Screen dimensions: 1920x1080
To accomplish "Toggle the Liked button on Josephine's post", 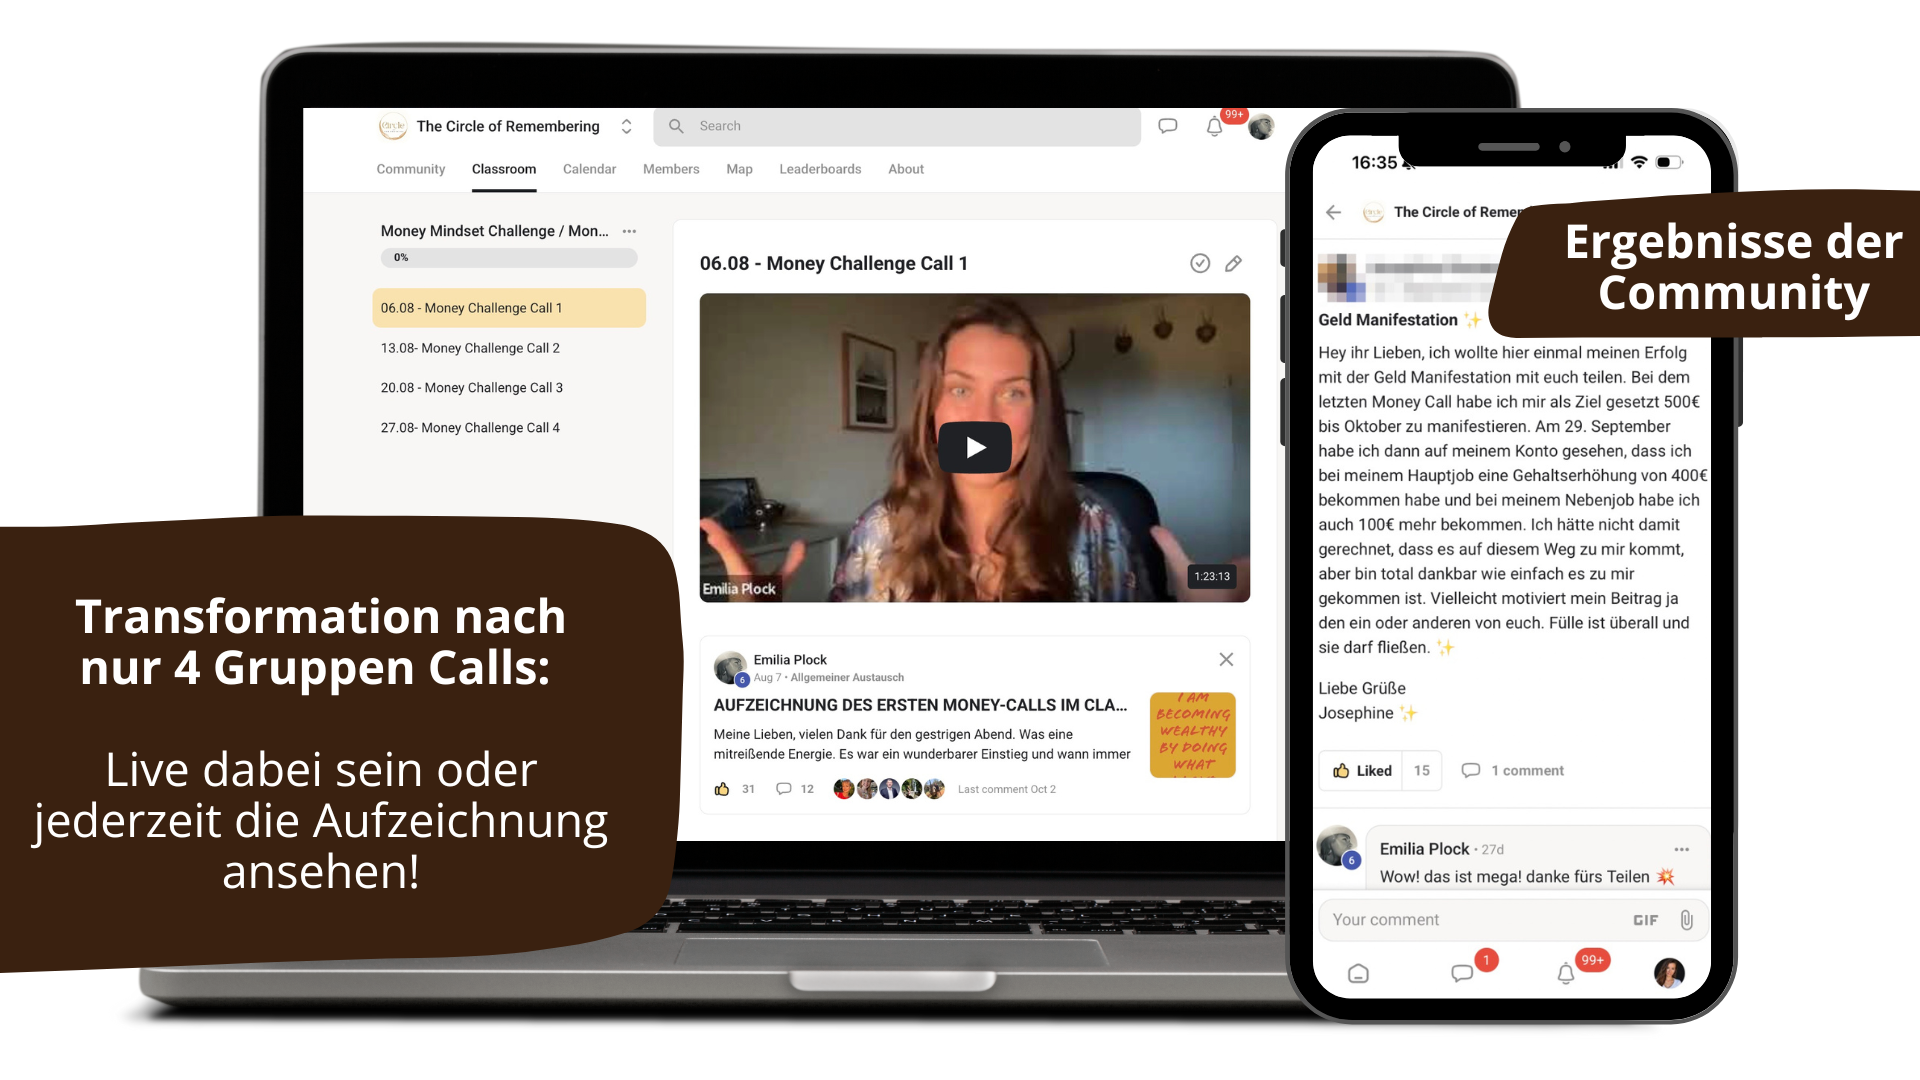I will [1361, 771].
